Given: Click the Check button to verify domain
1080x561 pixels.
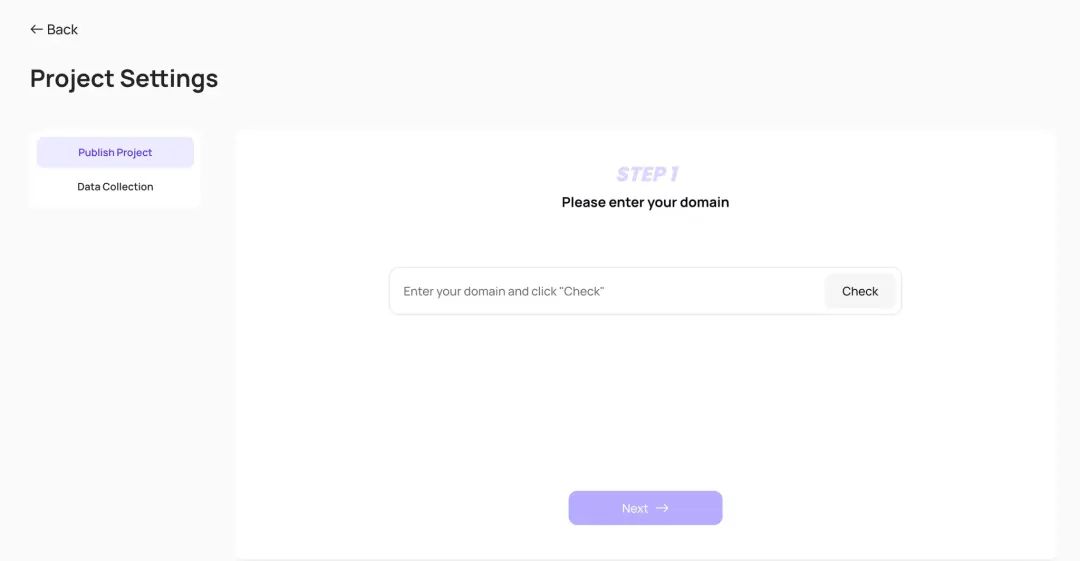Looking at the screenshot, I should 860,291.
